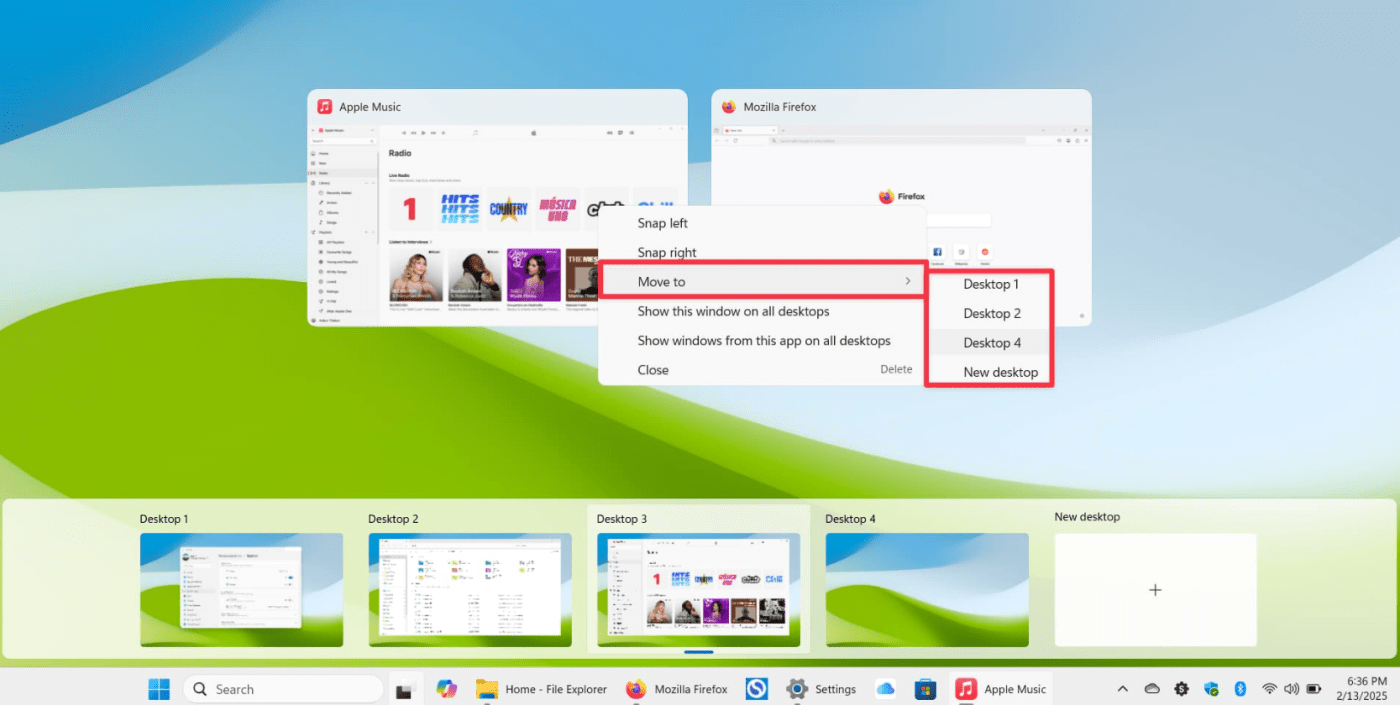Launch Copilot from the taskbar
This screenshot has height=705, width=1400.
pyautogui.click(x=446, y=689)
